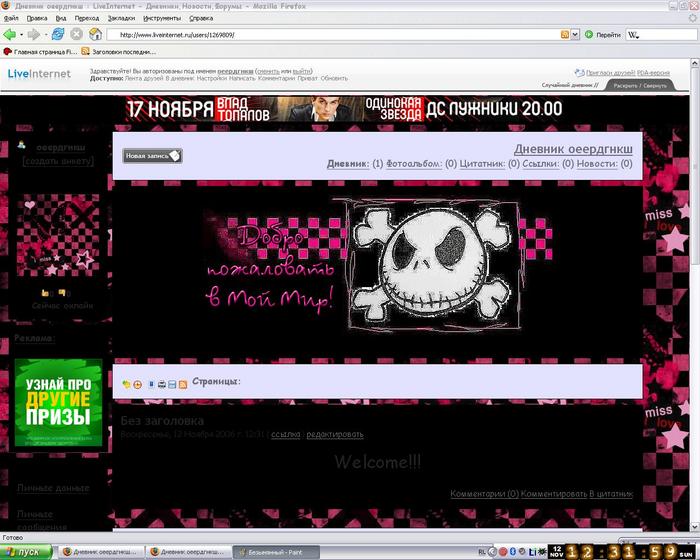Click the Stop loading icon

[x=77, y=34]
